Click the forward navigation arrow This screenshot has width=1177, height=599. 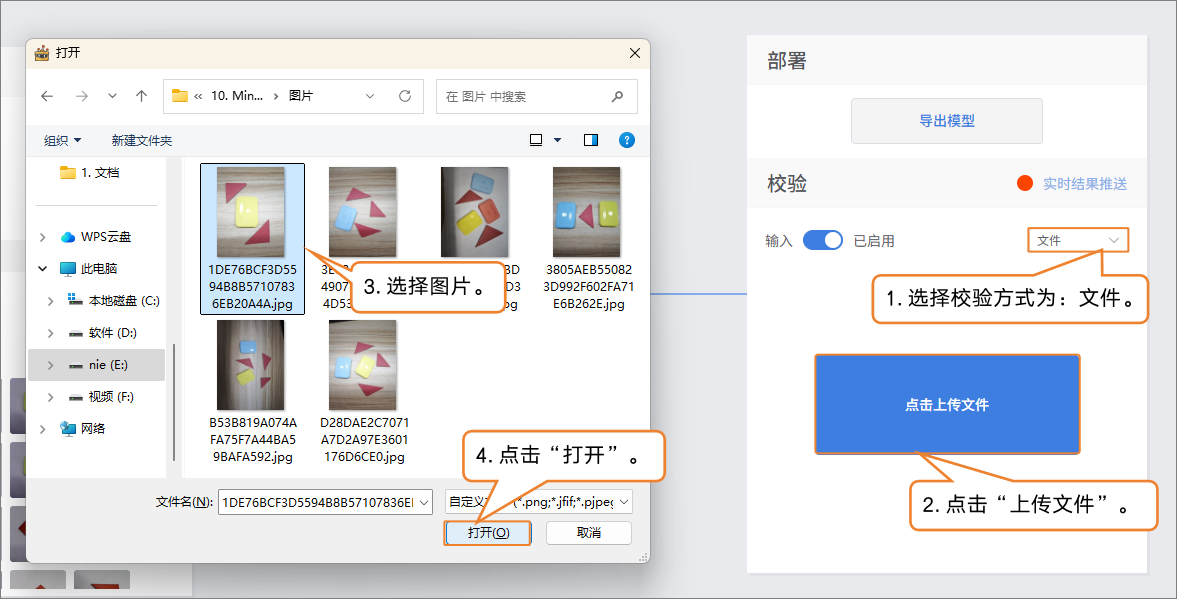tap(82, 96)
